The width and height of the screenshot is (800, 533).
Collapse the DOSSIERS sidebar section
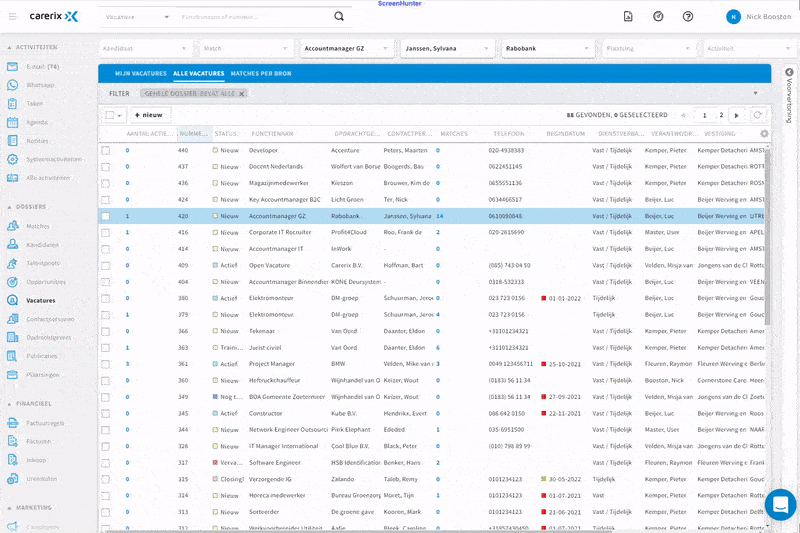(10, 207)
